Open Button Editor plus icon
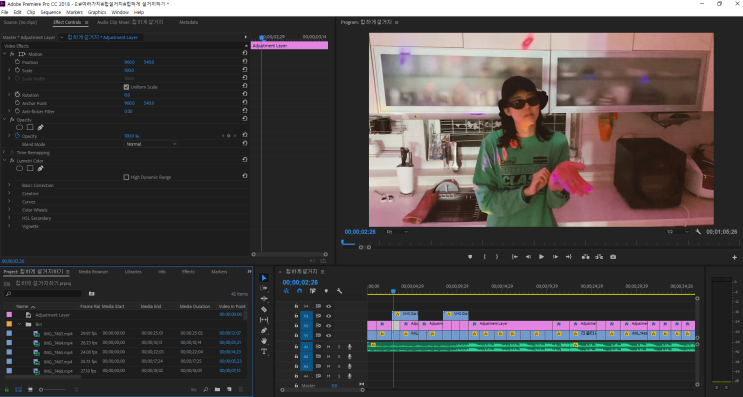Screen dimensions: 743x397 [734, 257]
